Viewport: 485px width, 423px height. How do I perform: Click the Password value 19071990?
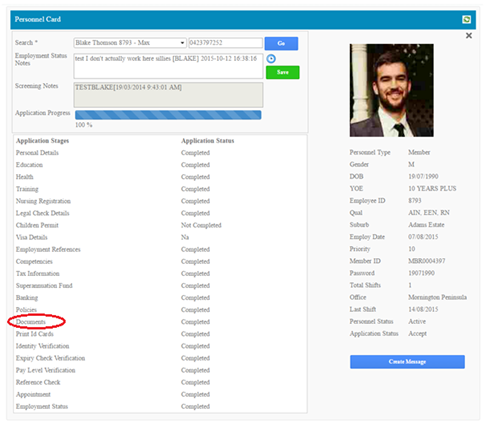point(421,273)
